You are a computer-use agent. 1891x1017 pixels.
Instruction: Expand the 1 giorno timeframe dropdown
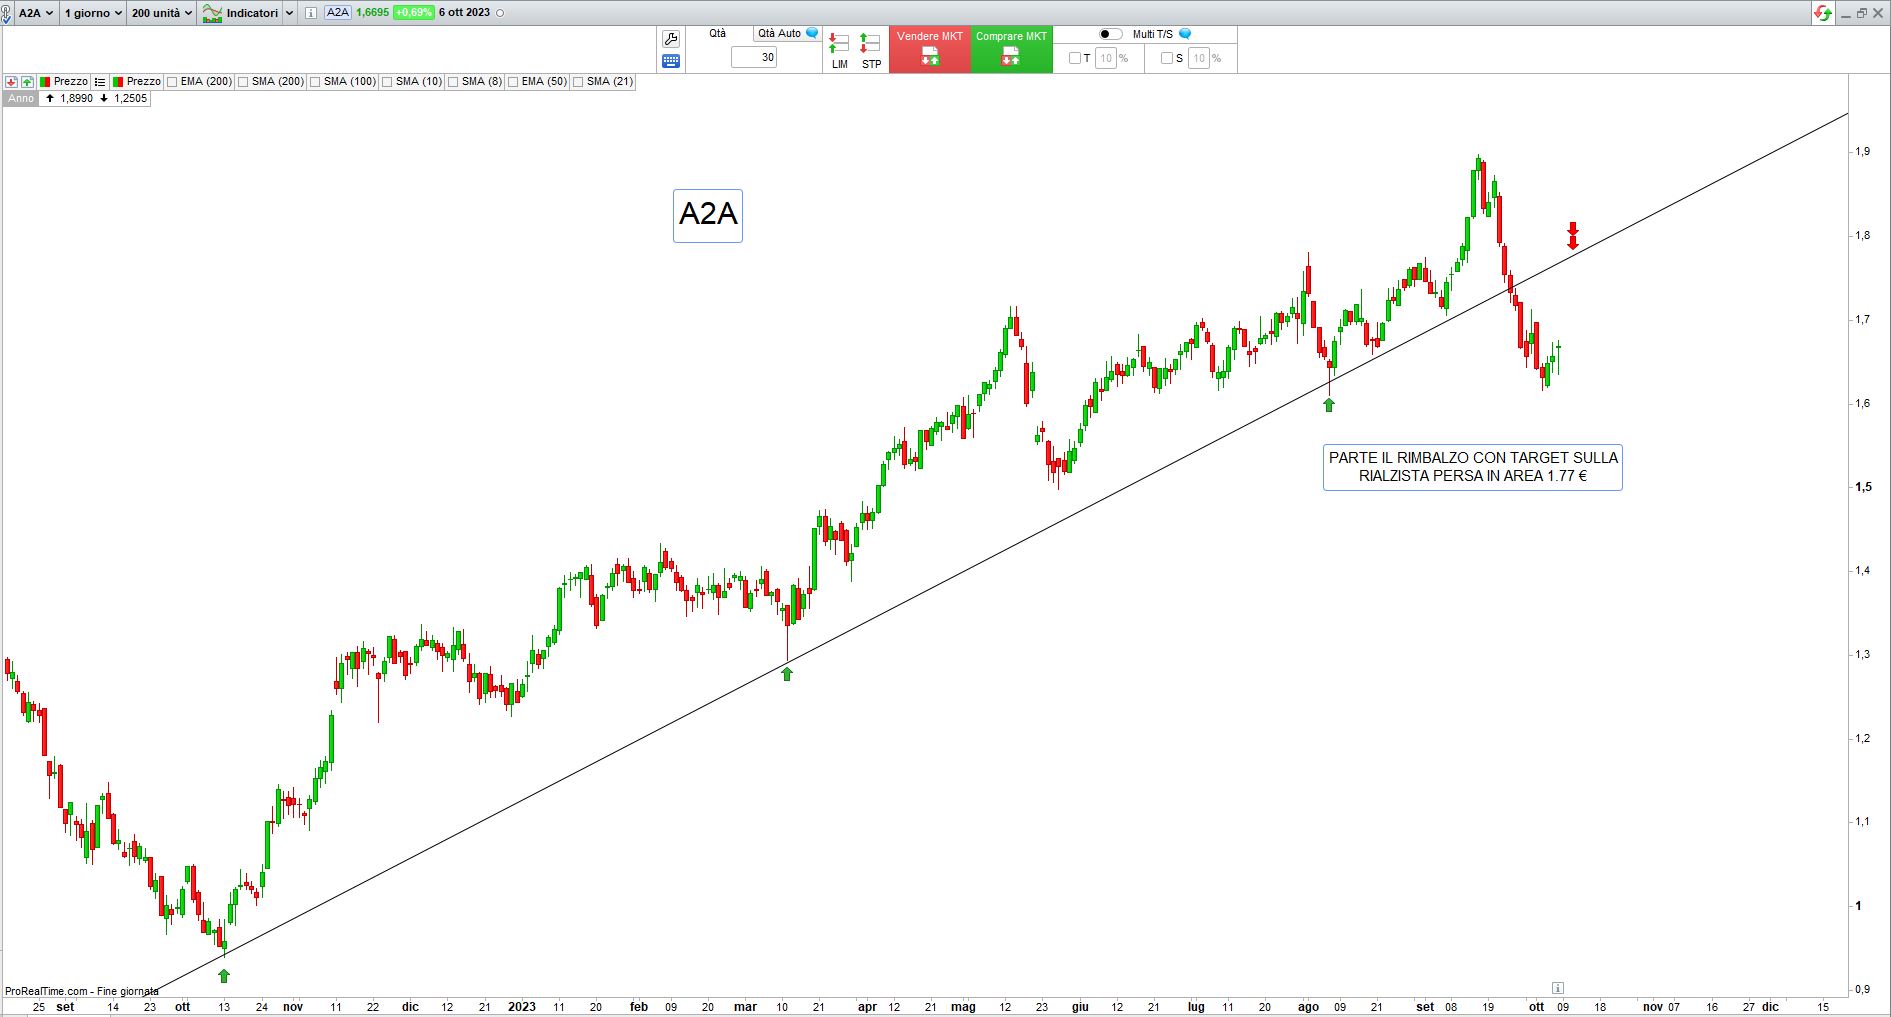coord(93,13)
